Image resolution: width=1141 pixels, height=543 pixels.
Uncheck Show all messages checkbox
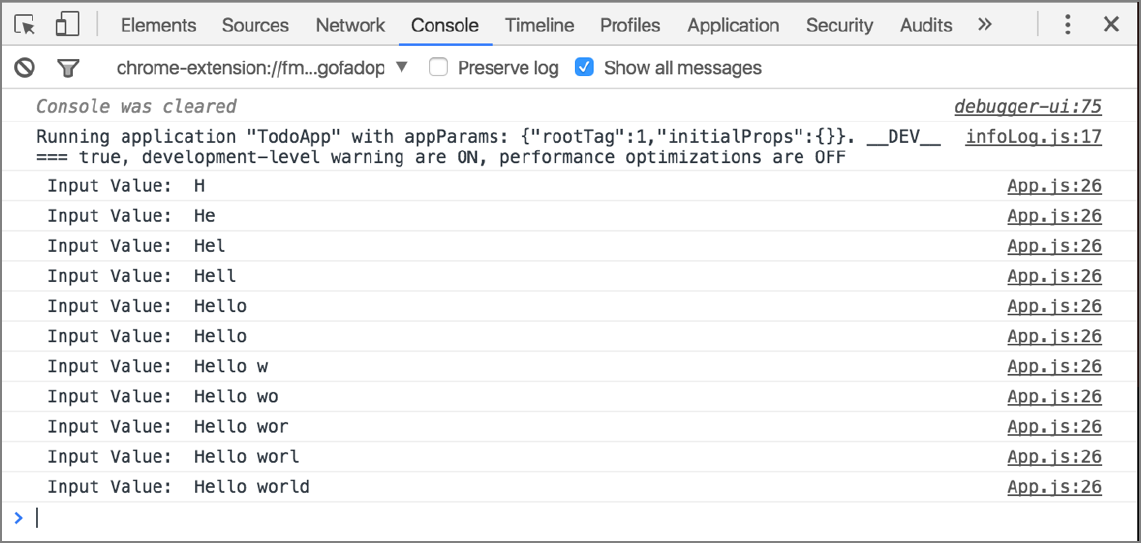(585, 68)
